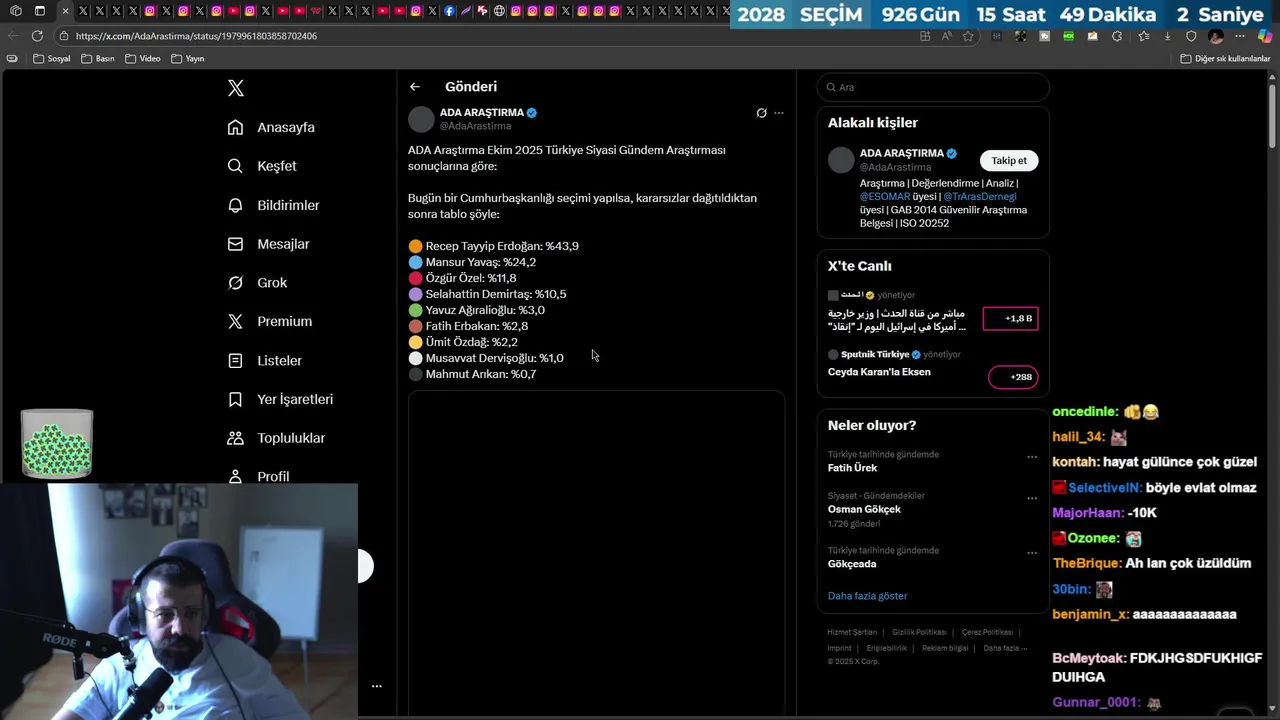The height and width of the screenshot is (720, 1280).
Task: Open Yer İşaretleri bookmarks
Action: [281, 399]
